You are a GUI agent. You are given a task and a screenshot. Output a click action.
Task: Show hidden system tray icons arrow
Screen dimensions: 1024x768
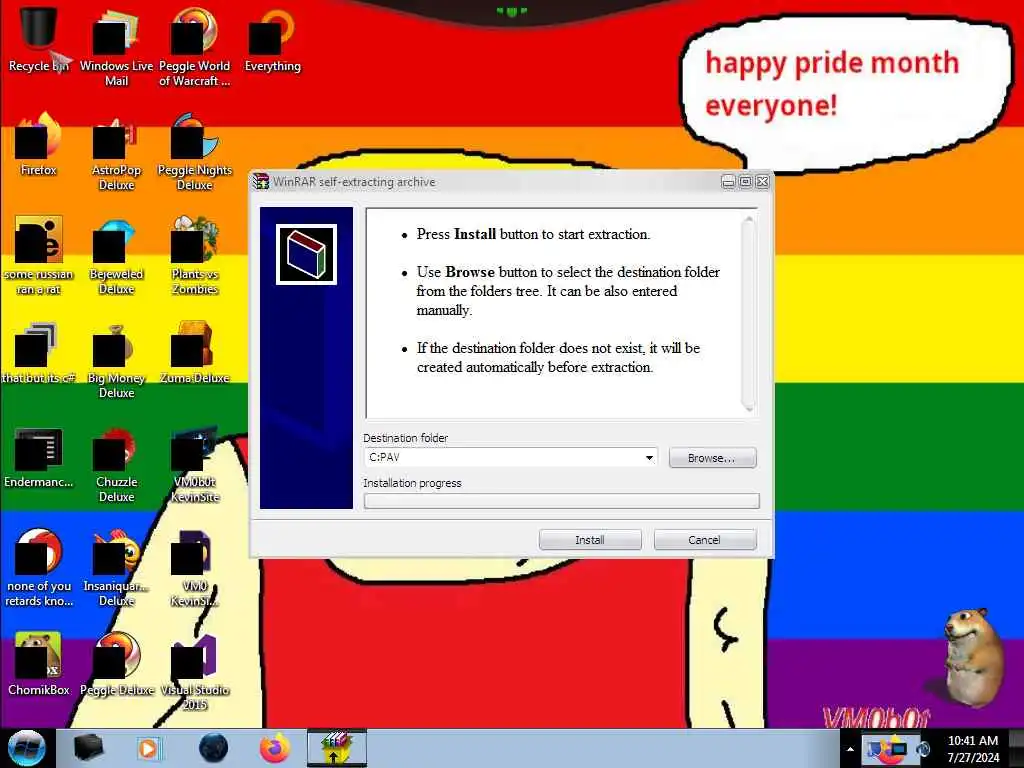(x=850, y=749)
